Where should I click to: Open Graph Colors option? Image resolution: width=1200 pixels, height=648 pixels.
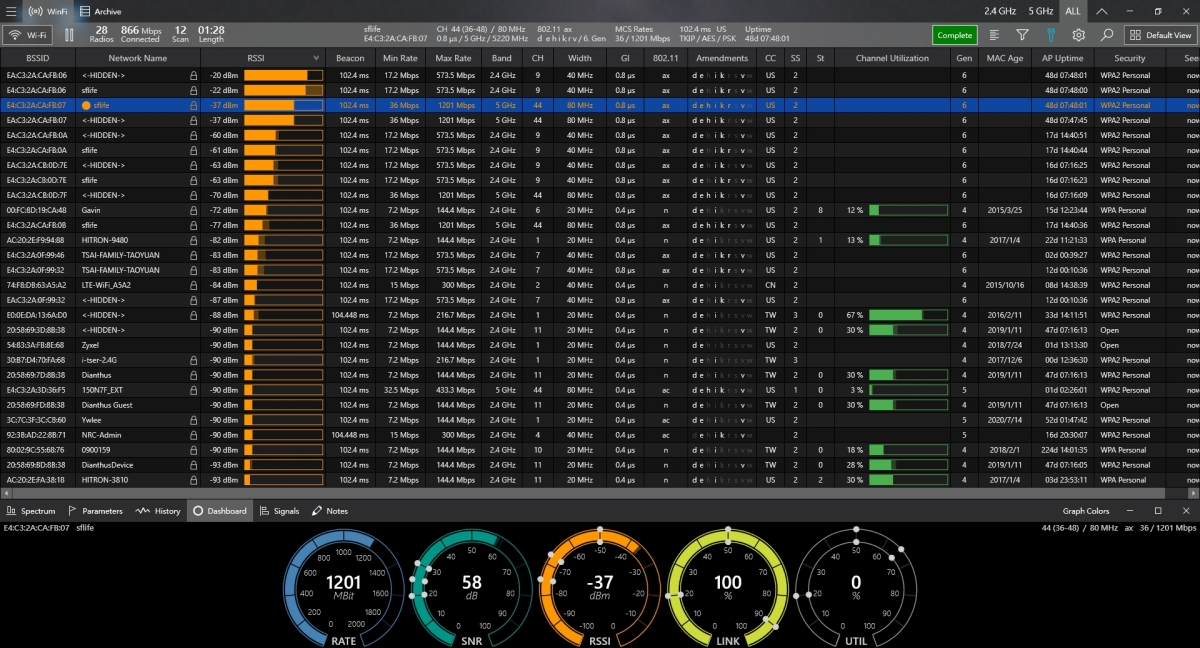(1085, 511)
